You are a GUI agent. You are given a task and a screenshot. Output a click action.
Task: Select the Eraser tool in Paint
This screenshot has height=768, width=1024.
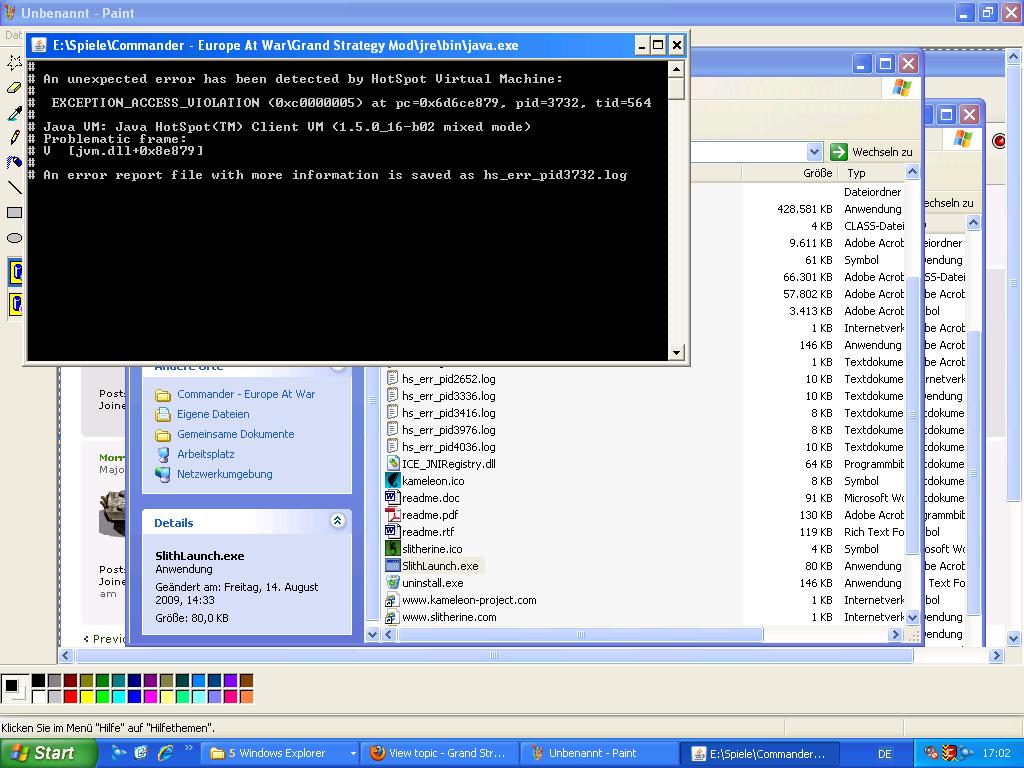(14, 88)
